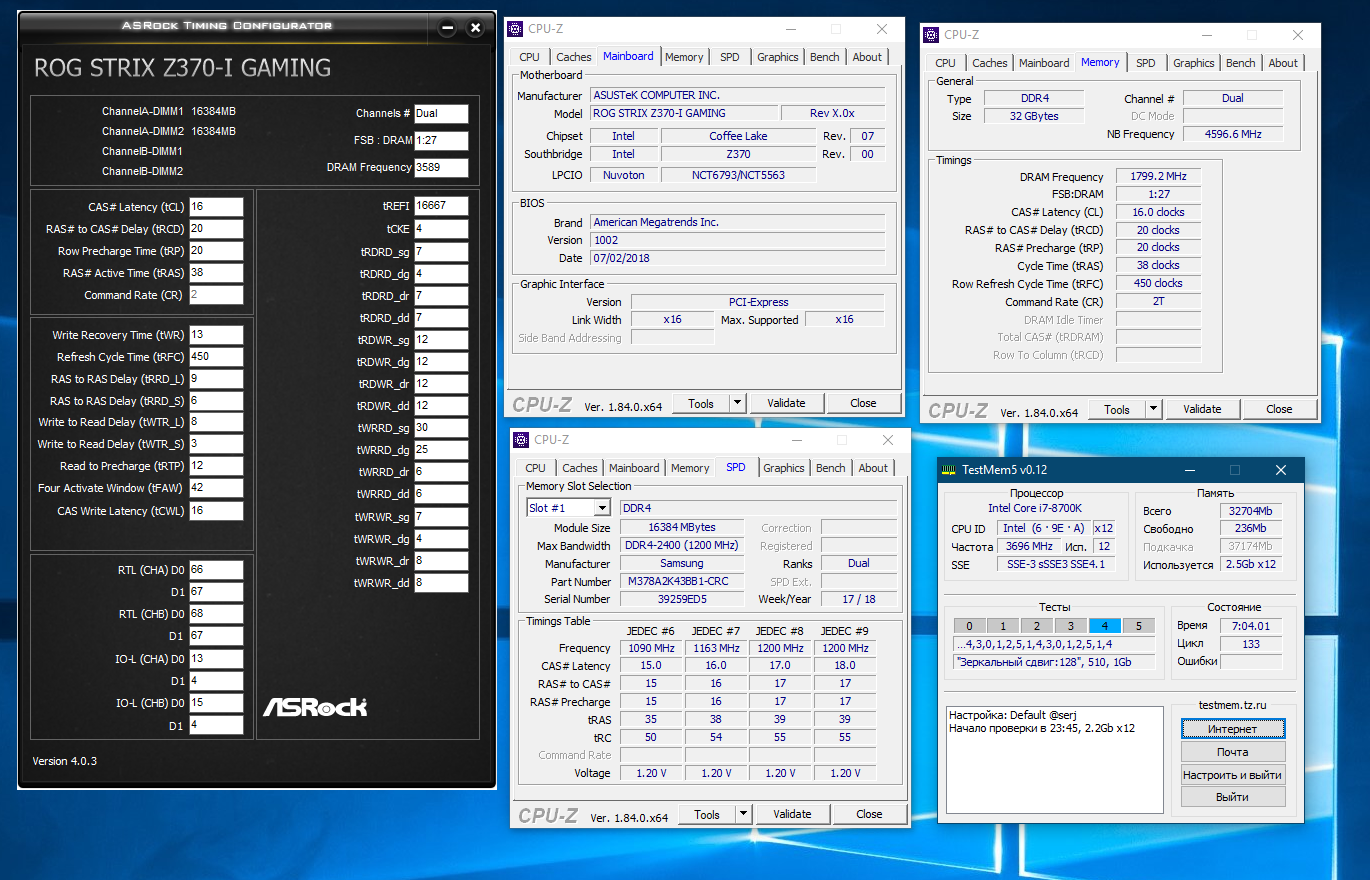1370x880 pixels.
Task: Expand the Slot #1 memory slot selector
Action: coord(601,508)
